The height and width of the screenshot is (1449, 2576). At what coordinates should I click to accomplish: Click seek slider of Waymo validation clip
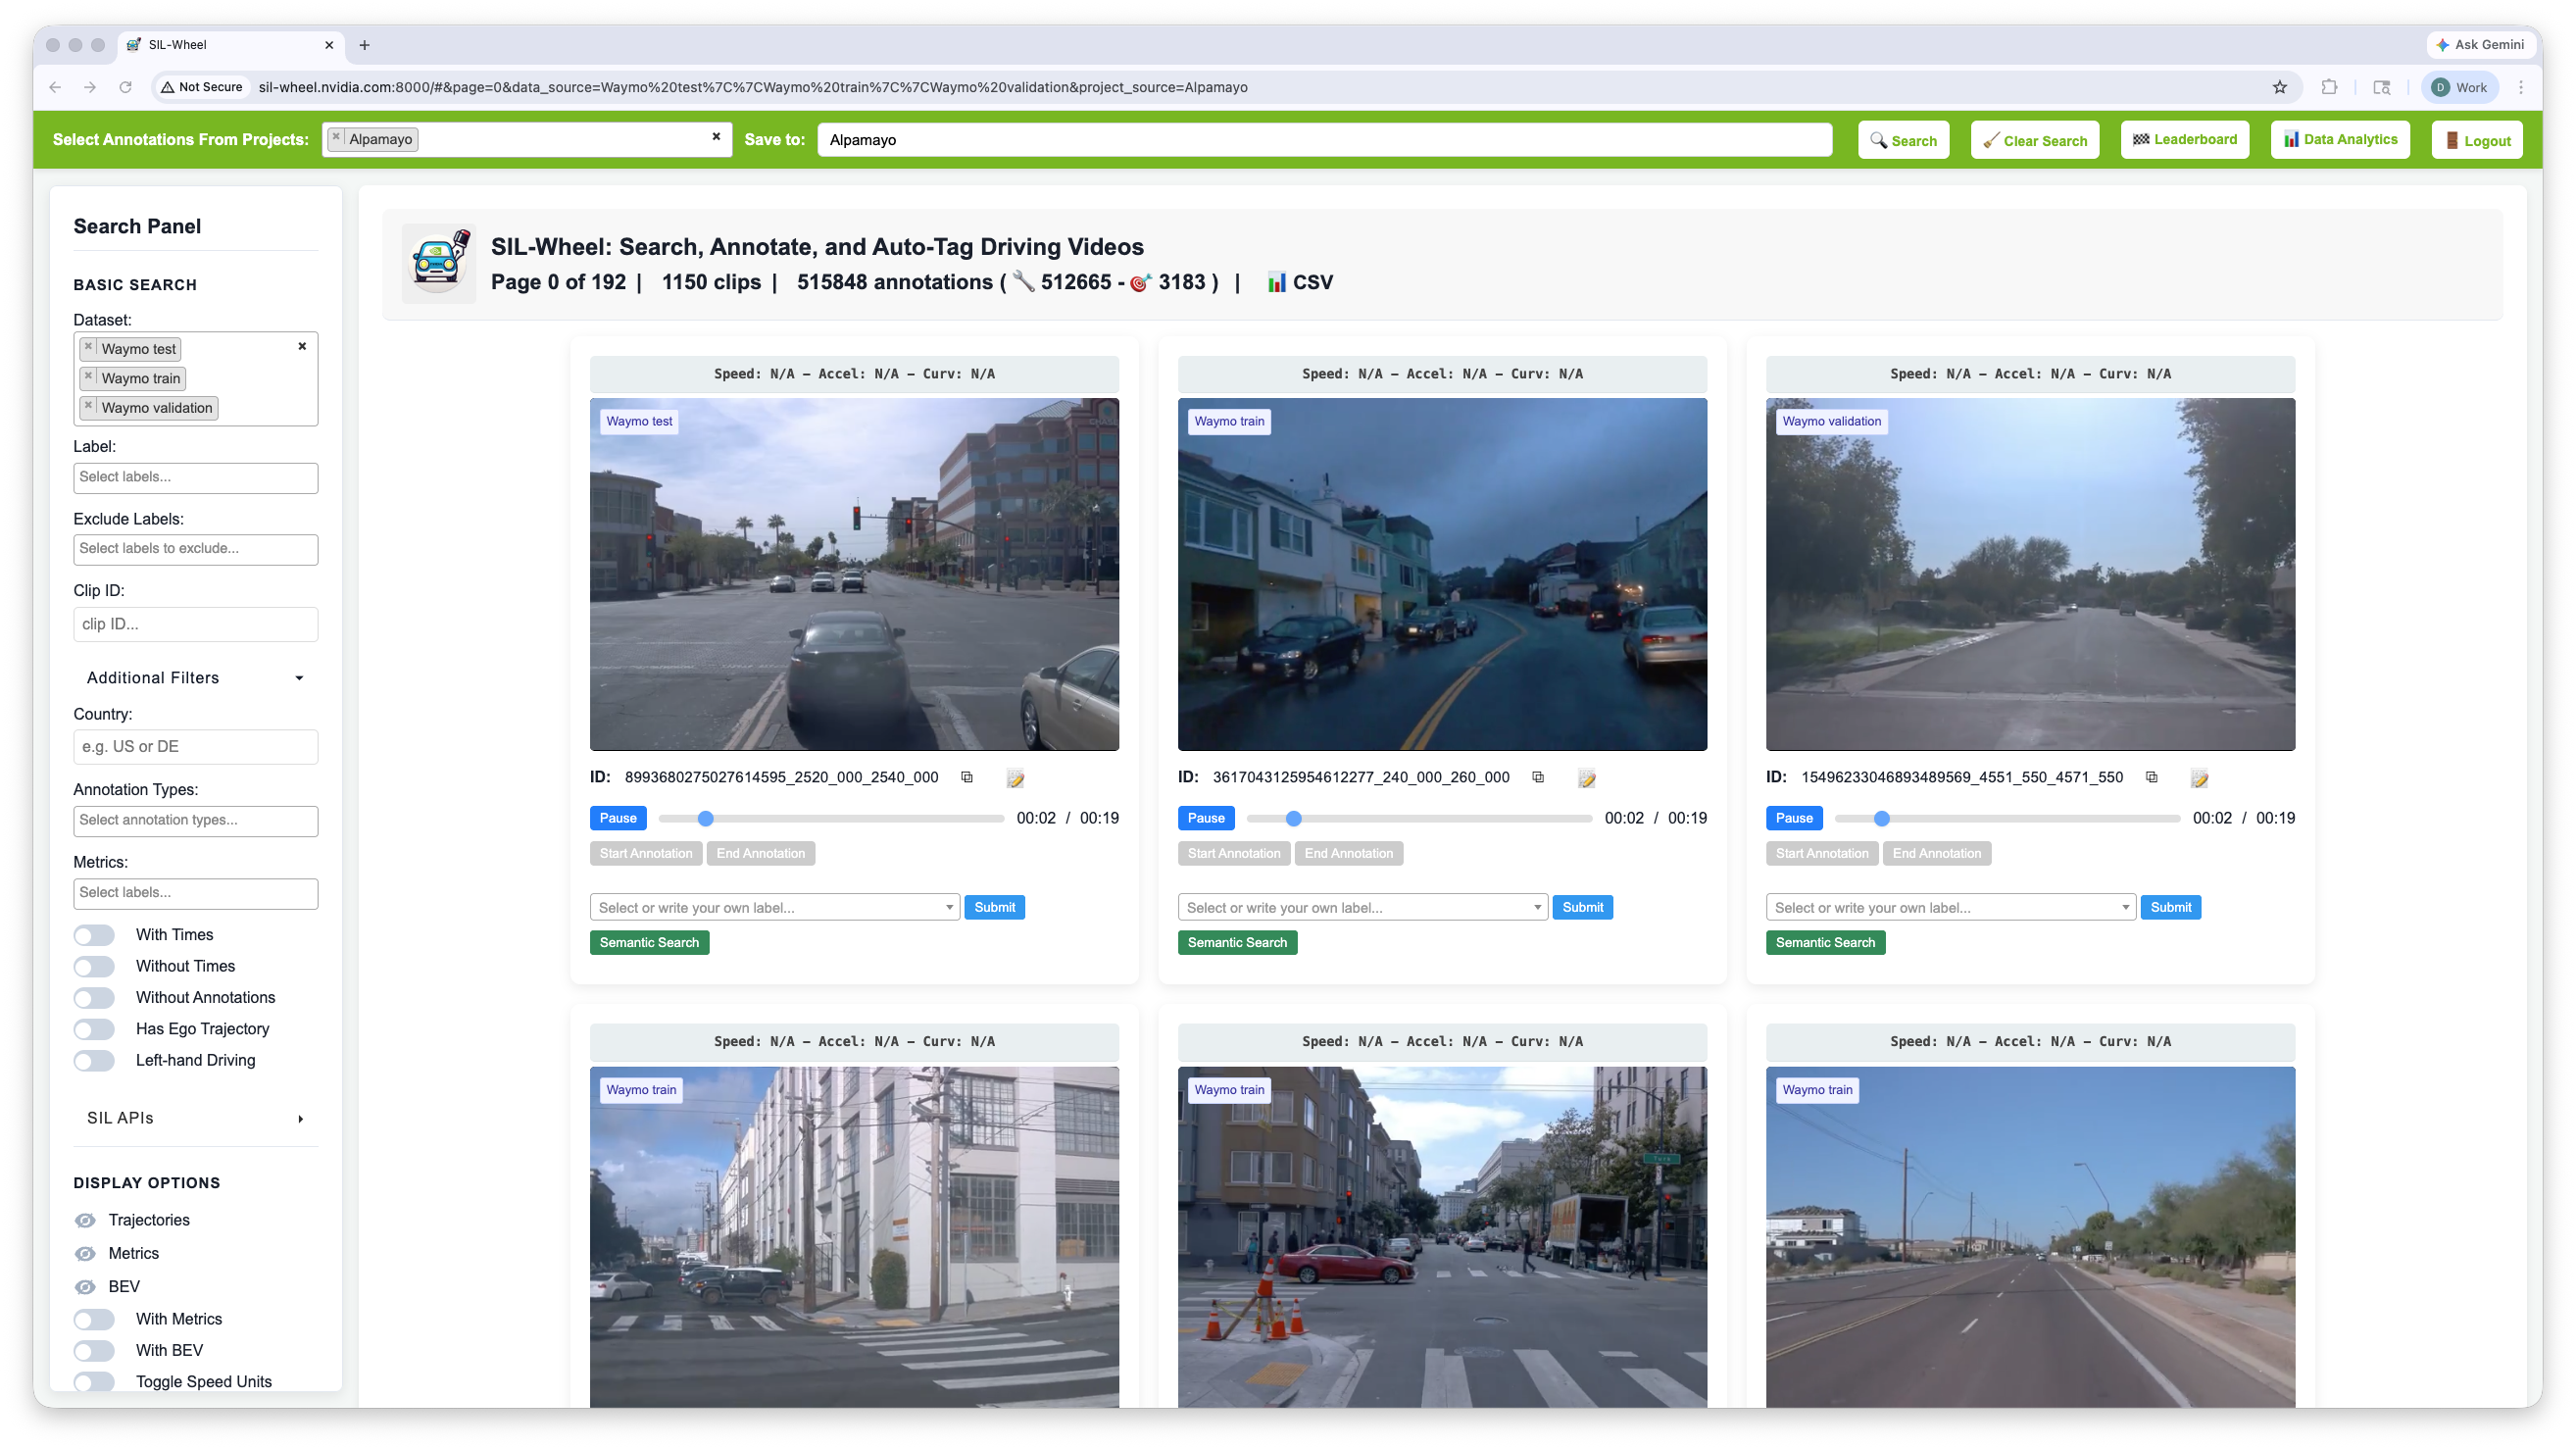[x=2007, y=818]
